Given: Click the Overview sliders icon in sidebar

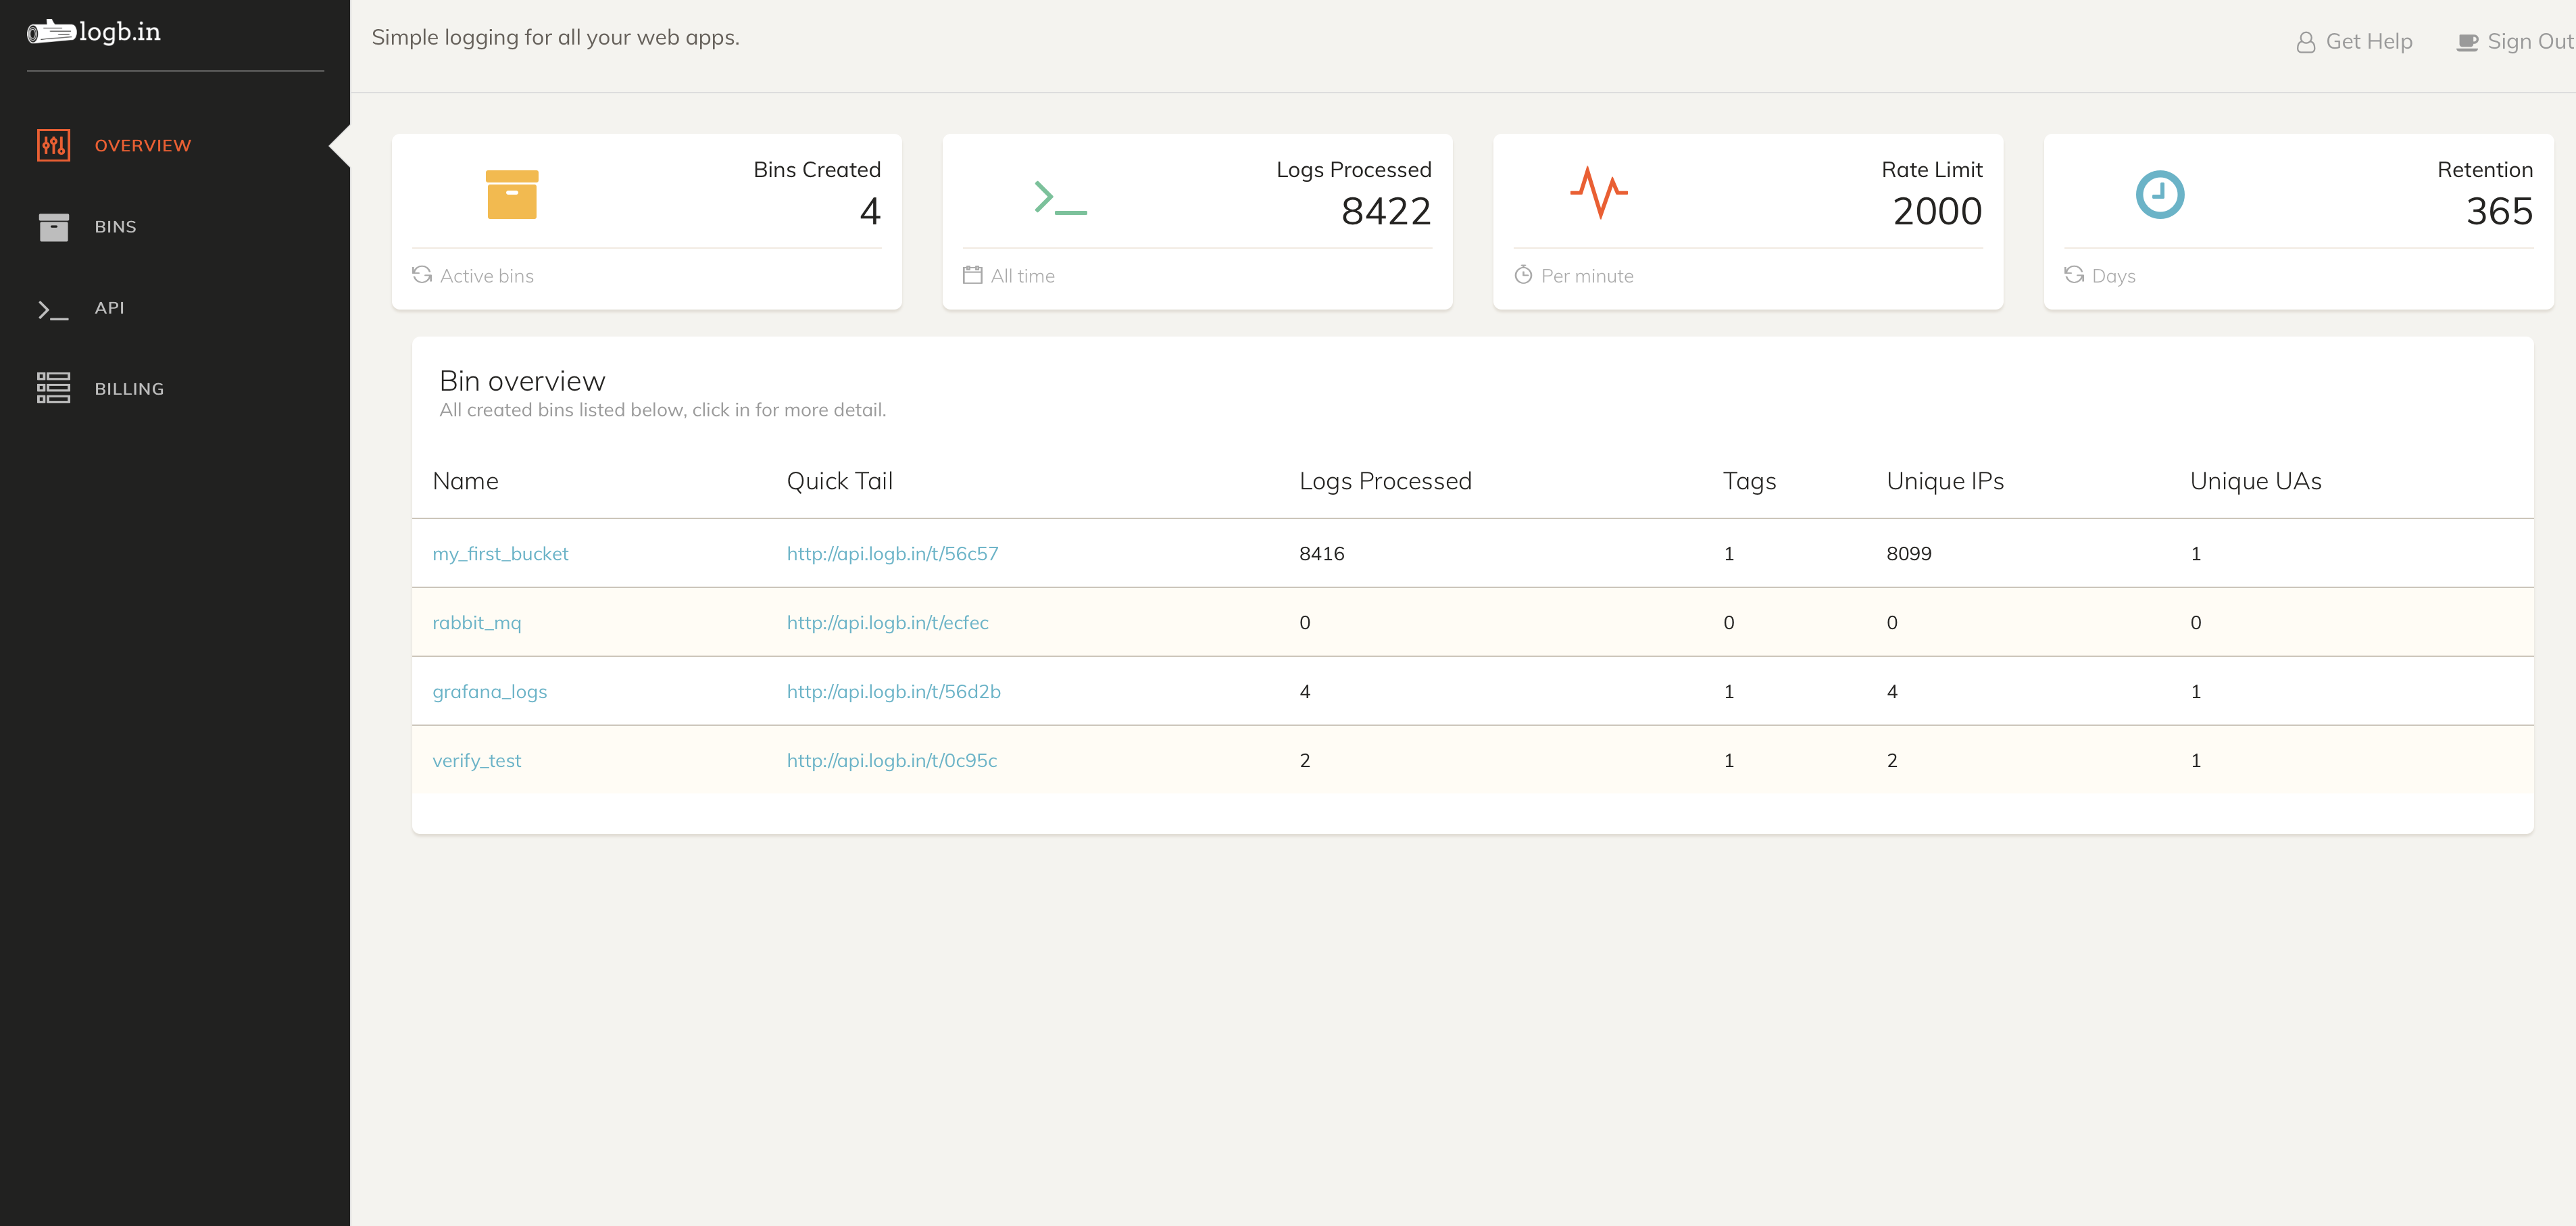Looking at the screenshot, I should 53,145.
